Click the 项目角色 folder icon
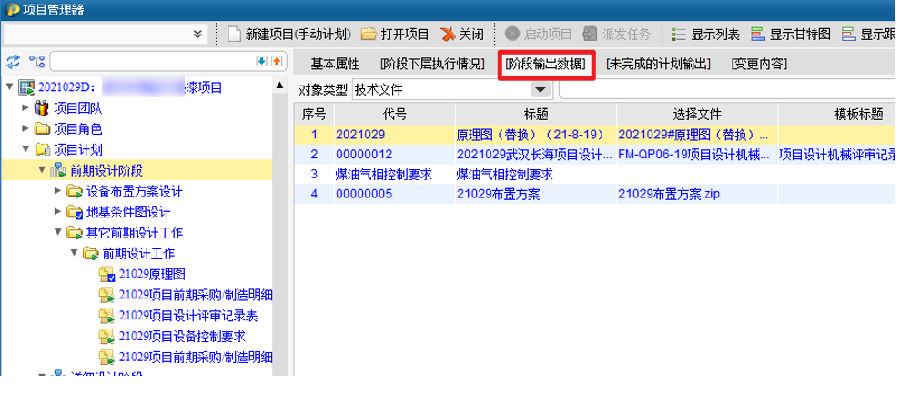 (x=42, y=129)
